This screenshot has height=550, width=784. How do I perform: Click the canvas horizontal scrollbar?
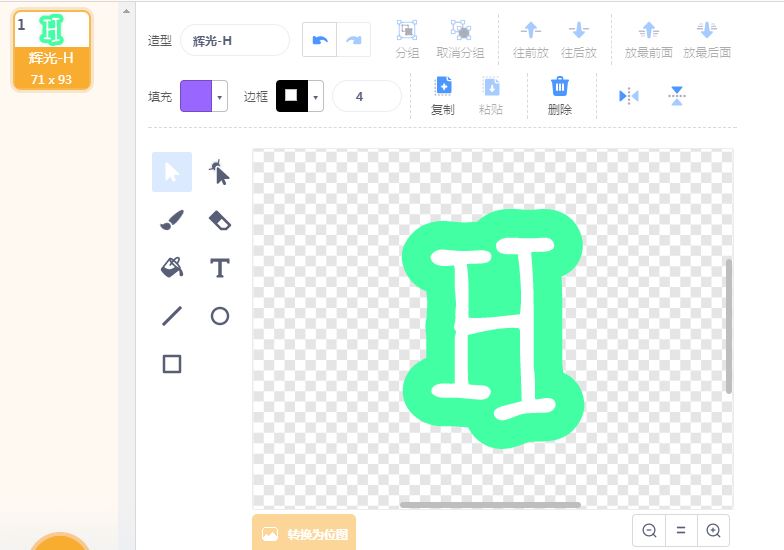coord(490,504)
